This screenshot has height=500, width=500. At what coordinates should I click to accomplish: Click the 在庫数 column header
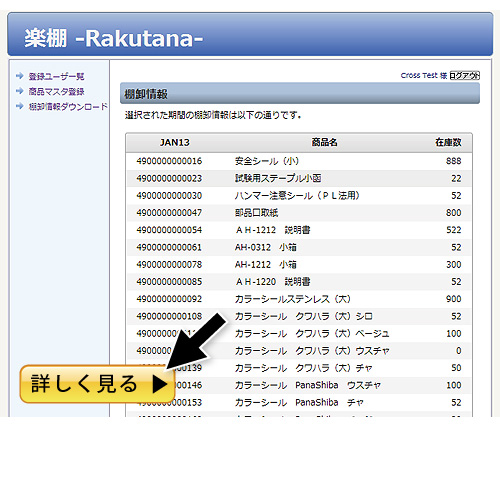pos(448,143)
